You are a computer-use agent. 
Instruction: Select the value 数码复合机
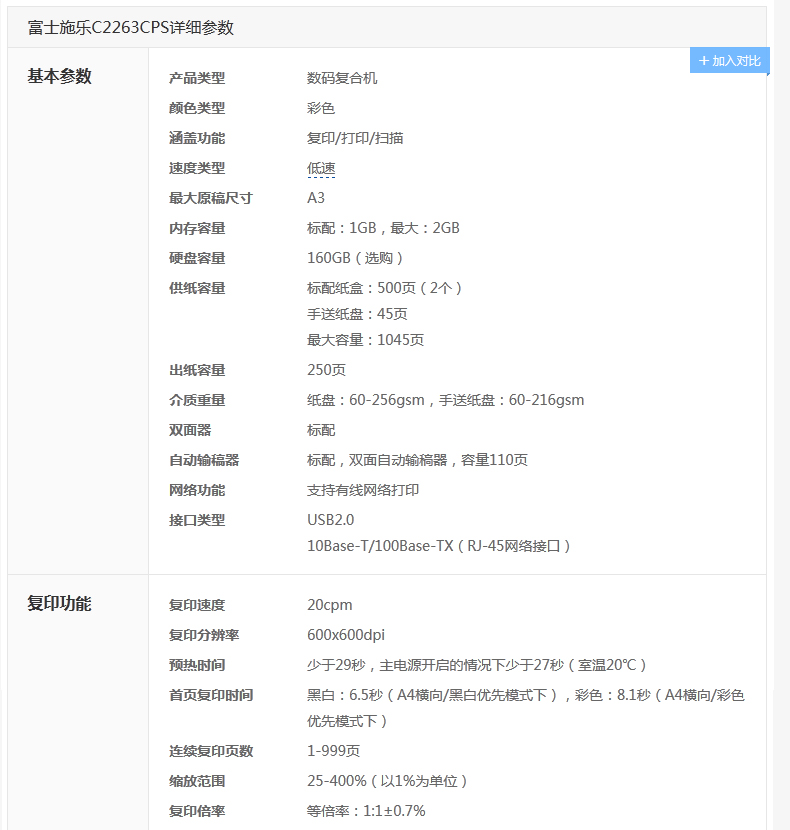click(x=342, y=78)
